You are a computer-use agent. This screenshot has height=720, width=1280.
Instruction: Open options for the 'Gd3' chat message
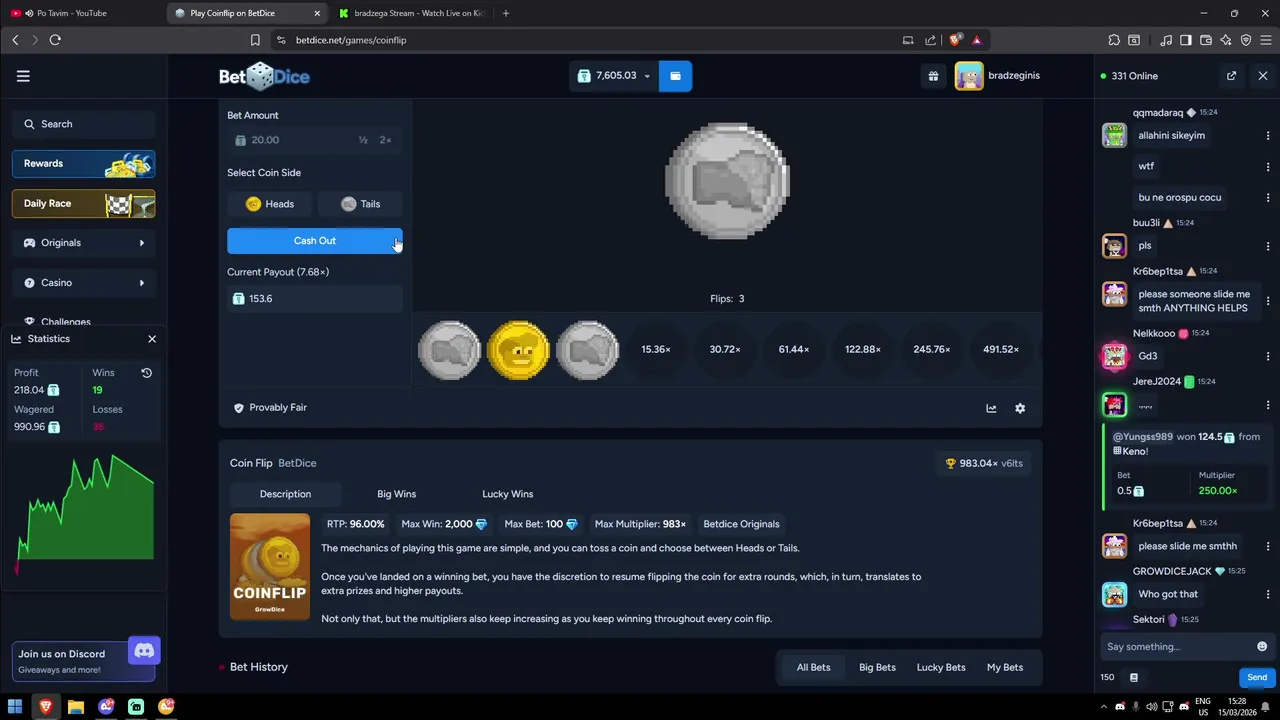tap(1267, 356)
